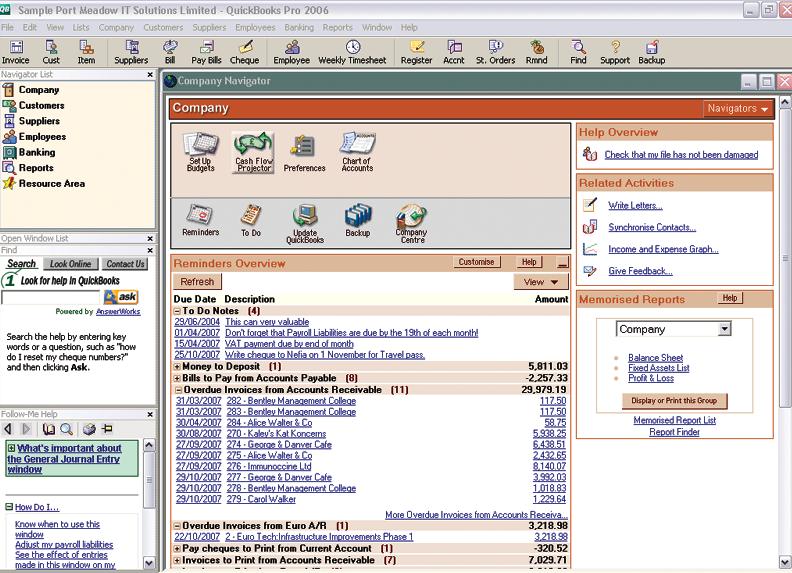The height and width of the screenshot is (573, 792).
Task: Collapse the How Do I section
Action: coord(9,507)
